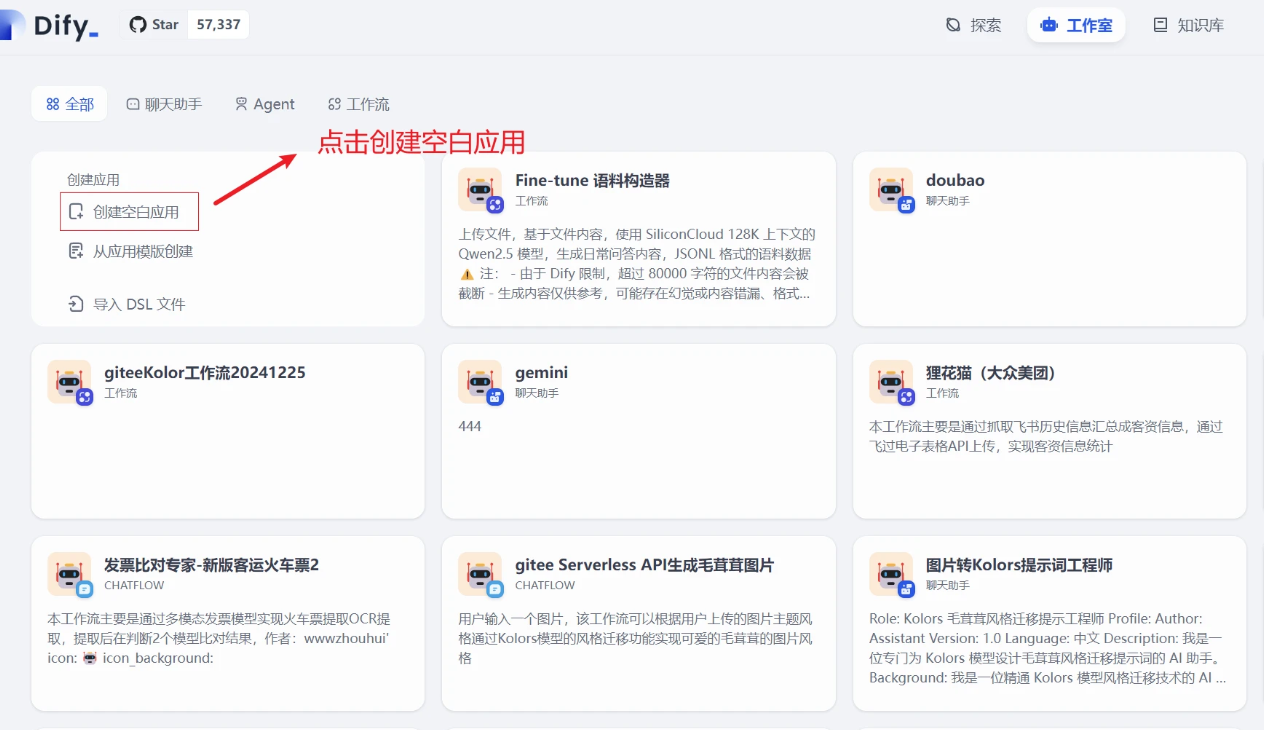
Task: Select 导入 DSL 文件
Action: [x=126, y=304]
